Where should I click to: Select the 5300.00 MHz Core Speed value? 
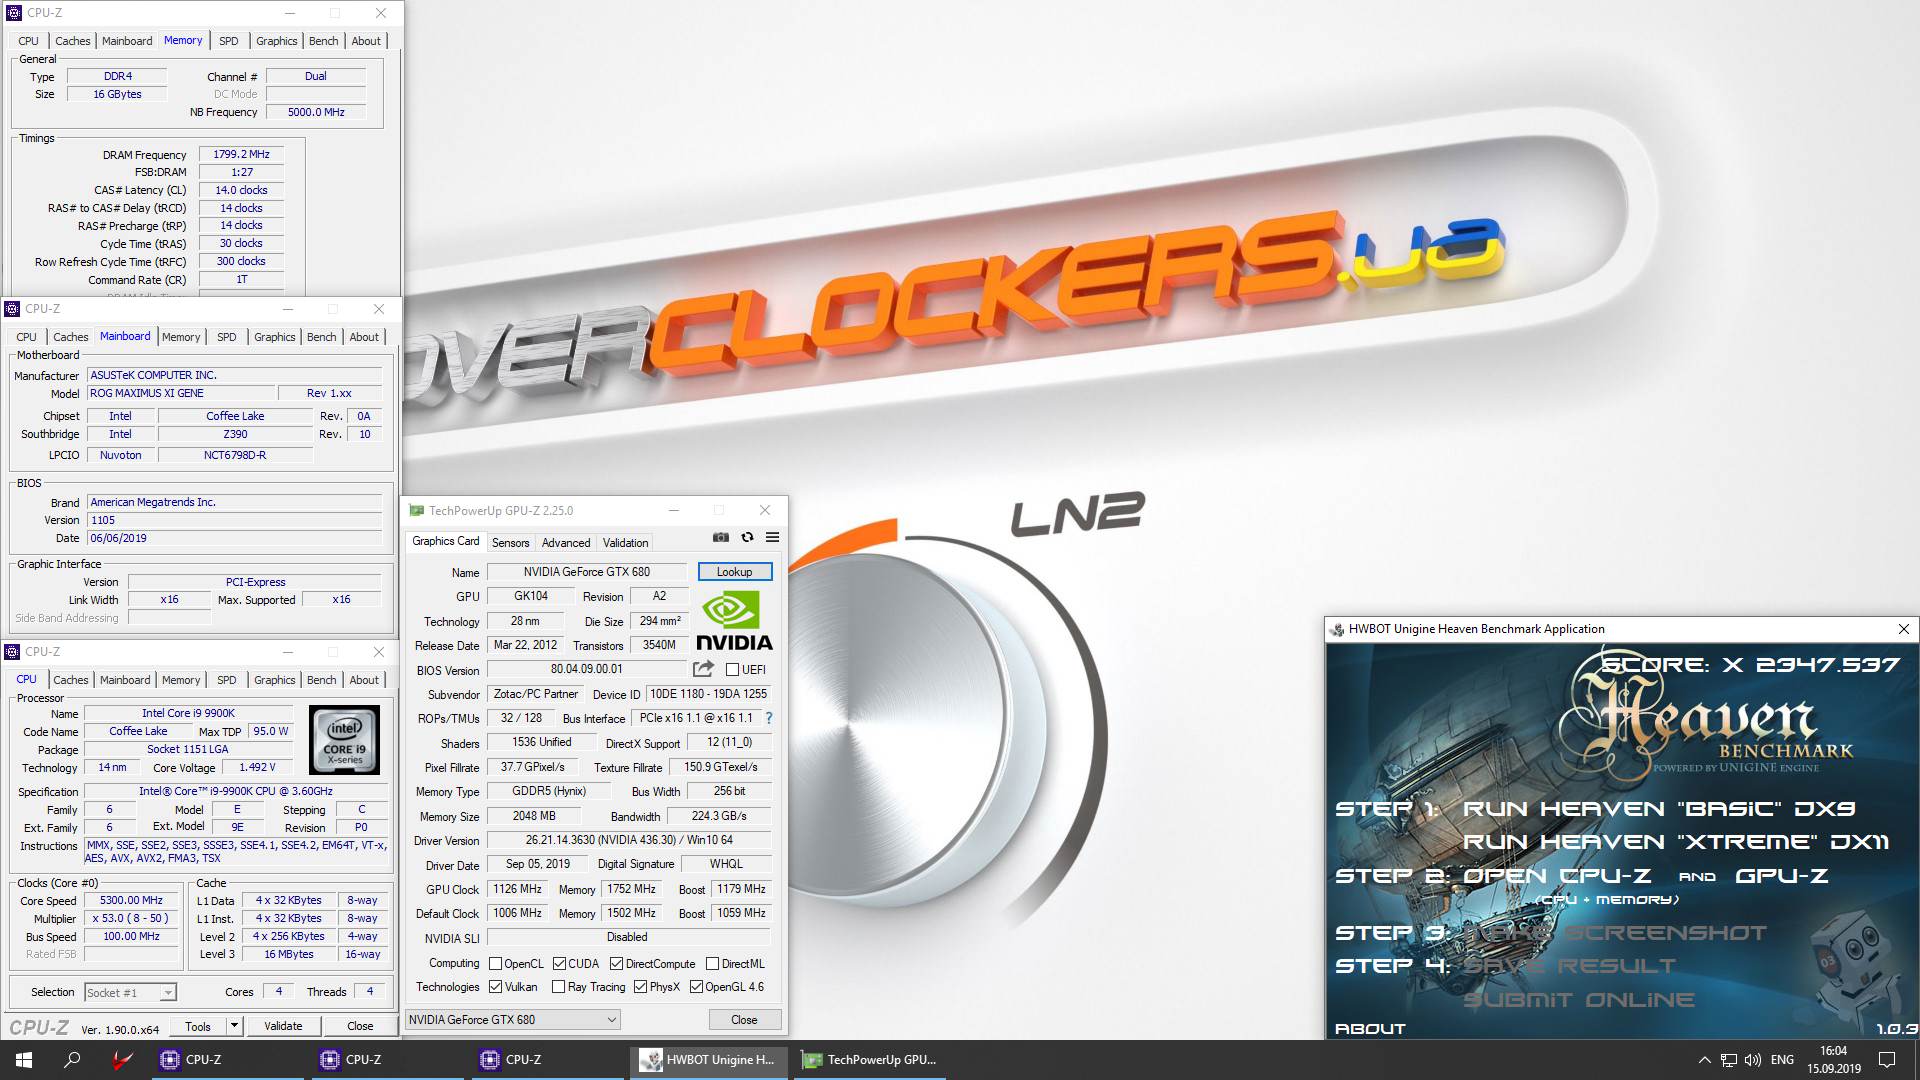(x=131, y=900)
